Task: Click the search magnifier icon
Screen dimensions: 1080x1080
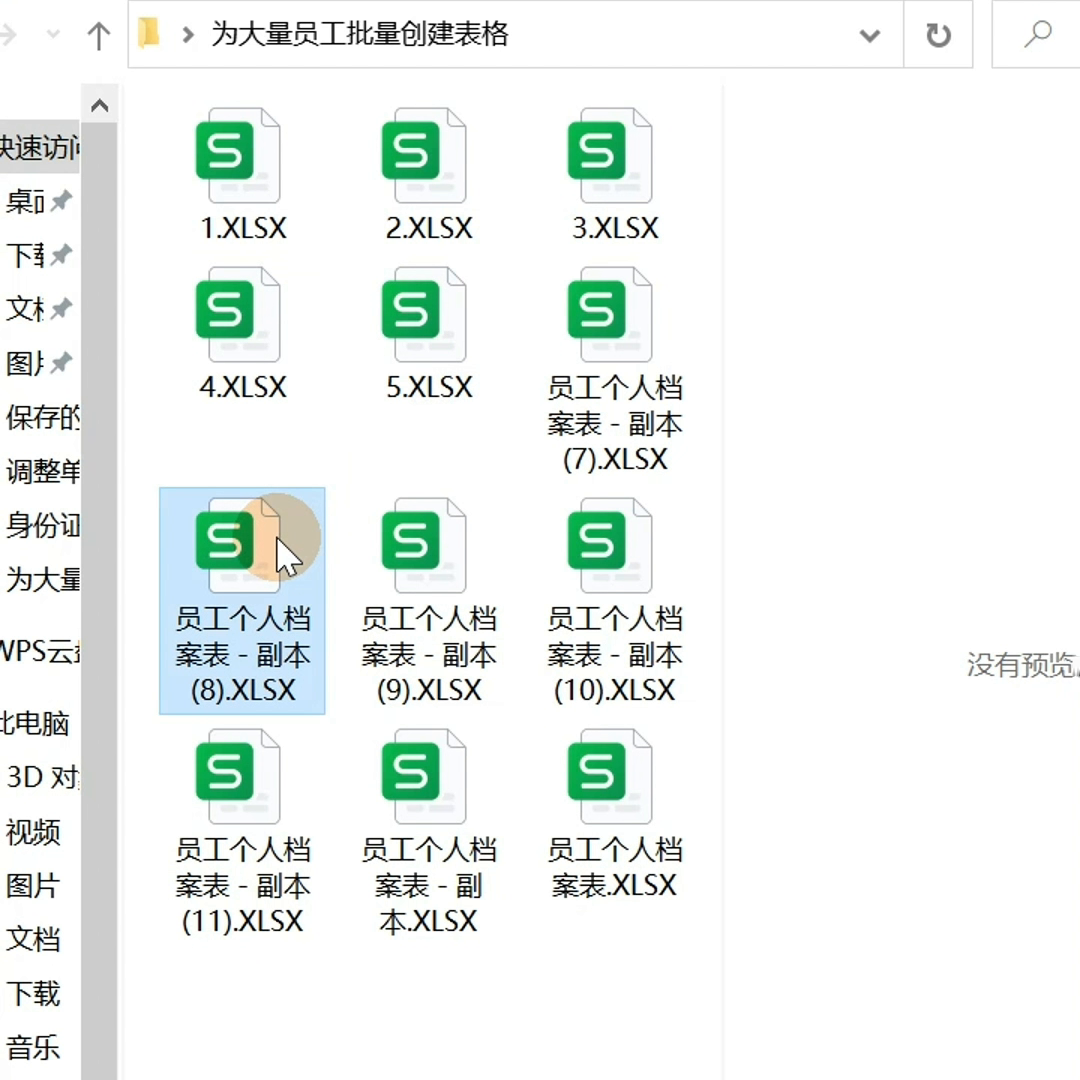Action: coord(1040,33)
